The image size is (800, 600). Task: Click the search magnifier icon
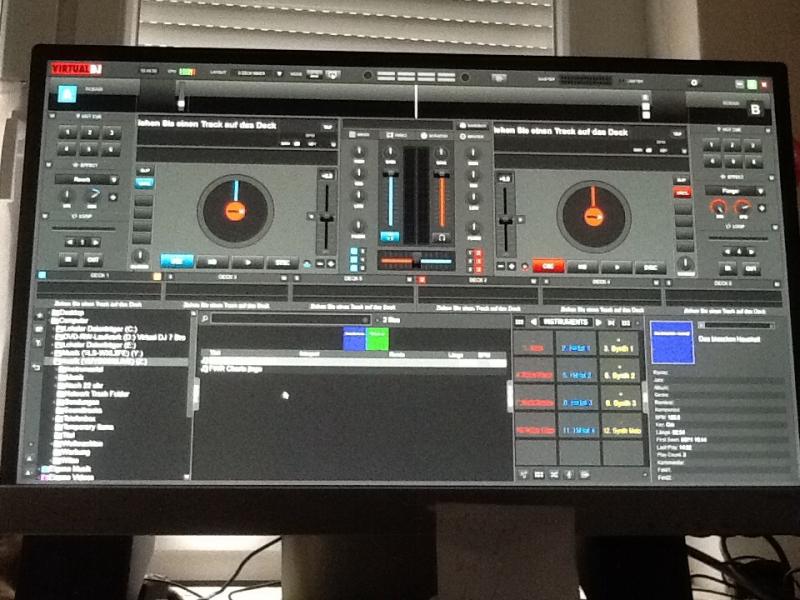(204, 319)
